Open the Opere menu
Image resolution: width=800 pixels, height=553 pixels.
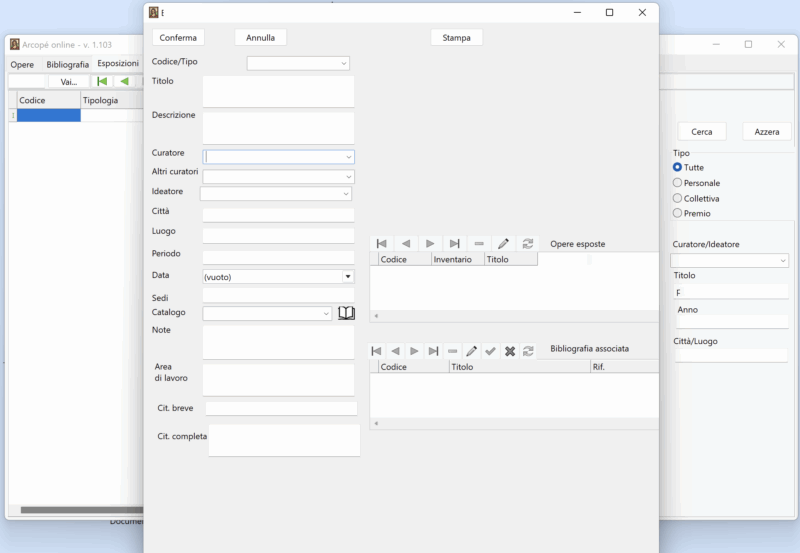point(22,64)
